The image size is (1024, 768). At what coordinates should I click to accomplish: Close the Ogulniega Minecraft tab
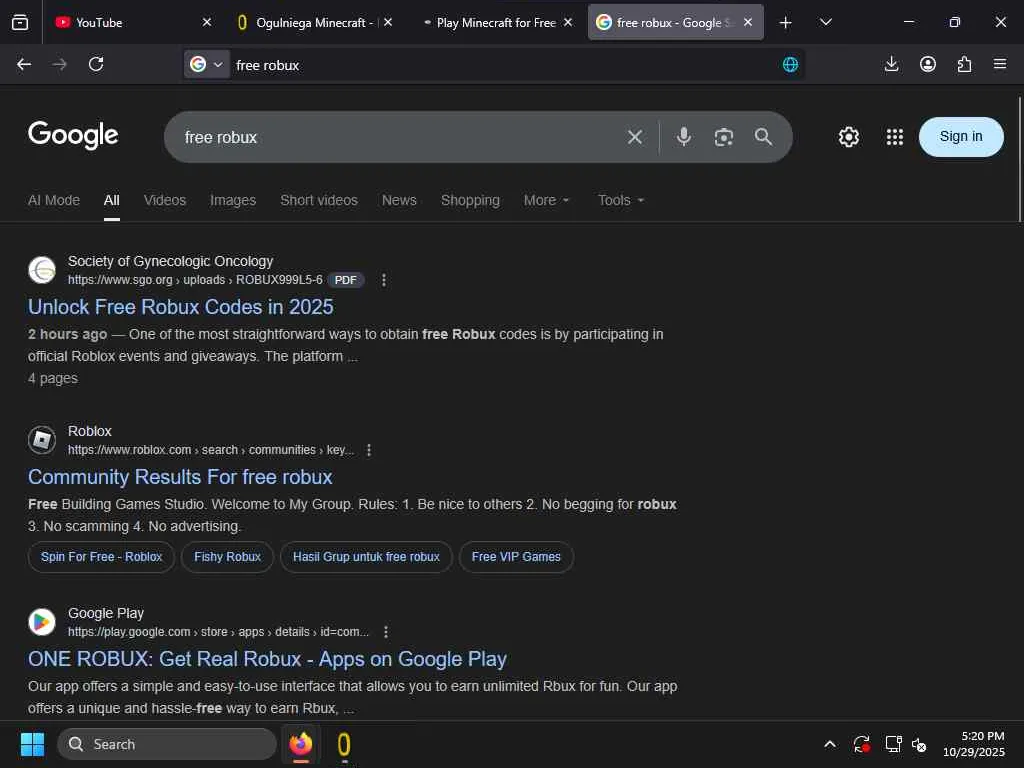pos(388,22)
